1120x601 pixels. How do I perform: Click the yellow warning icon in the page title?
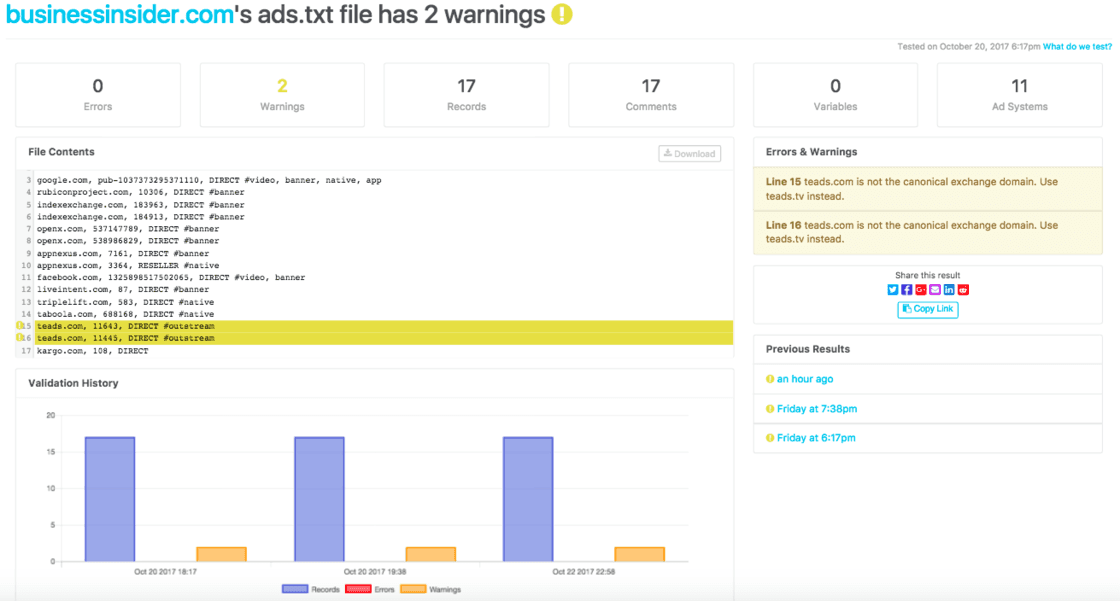pos(562,14)
